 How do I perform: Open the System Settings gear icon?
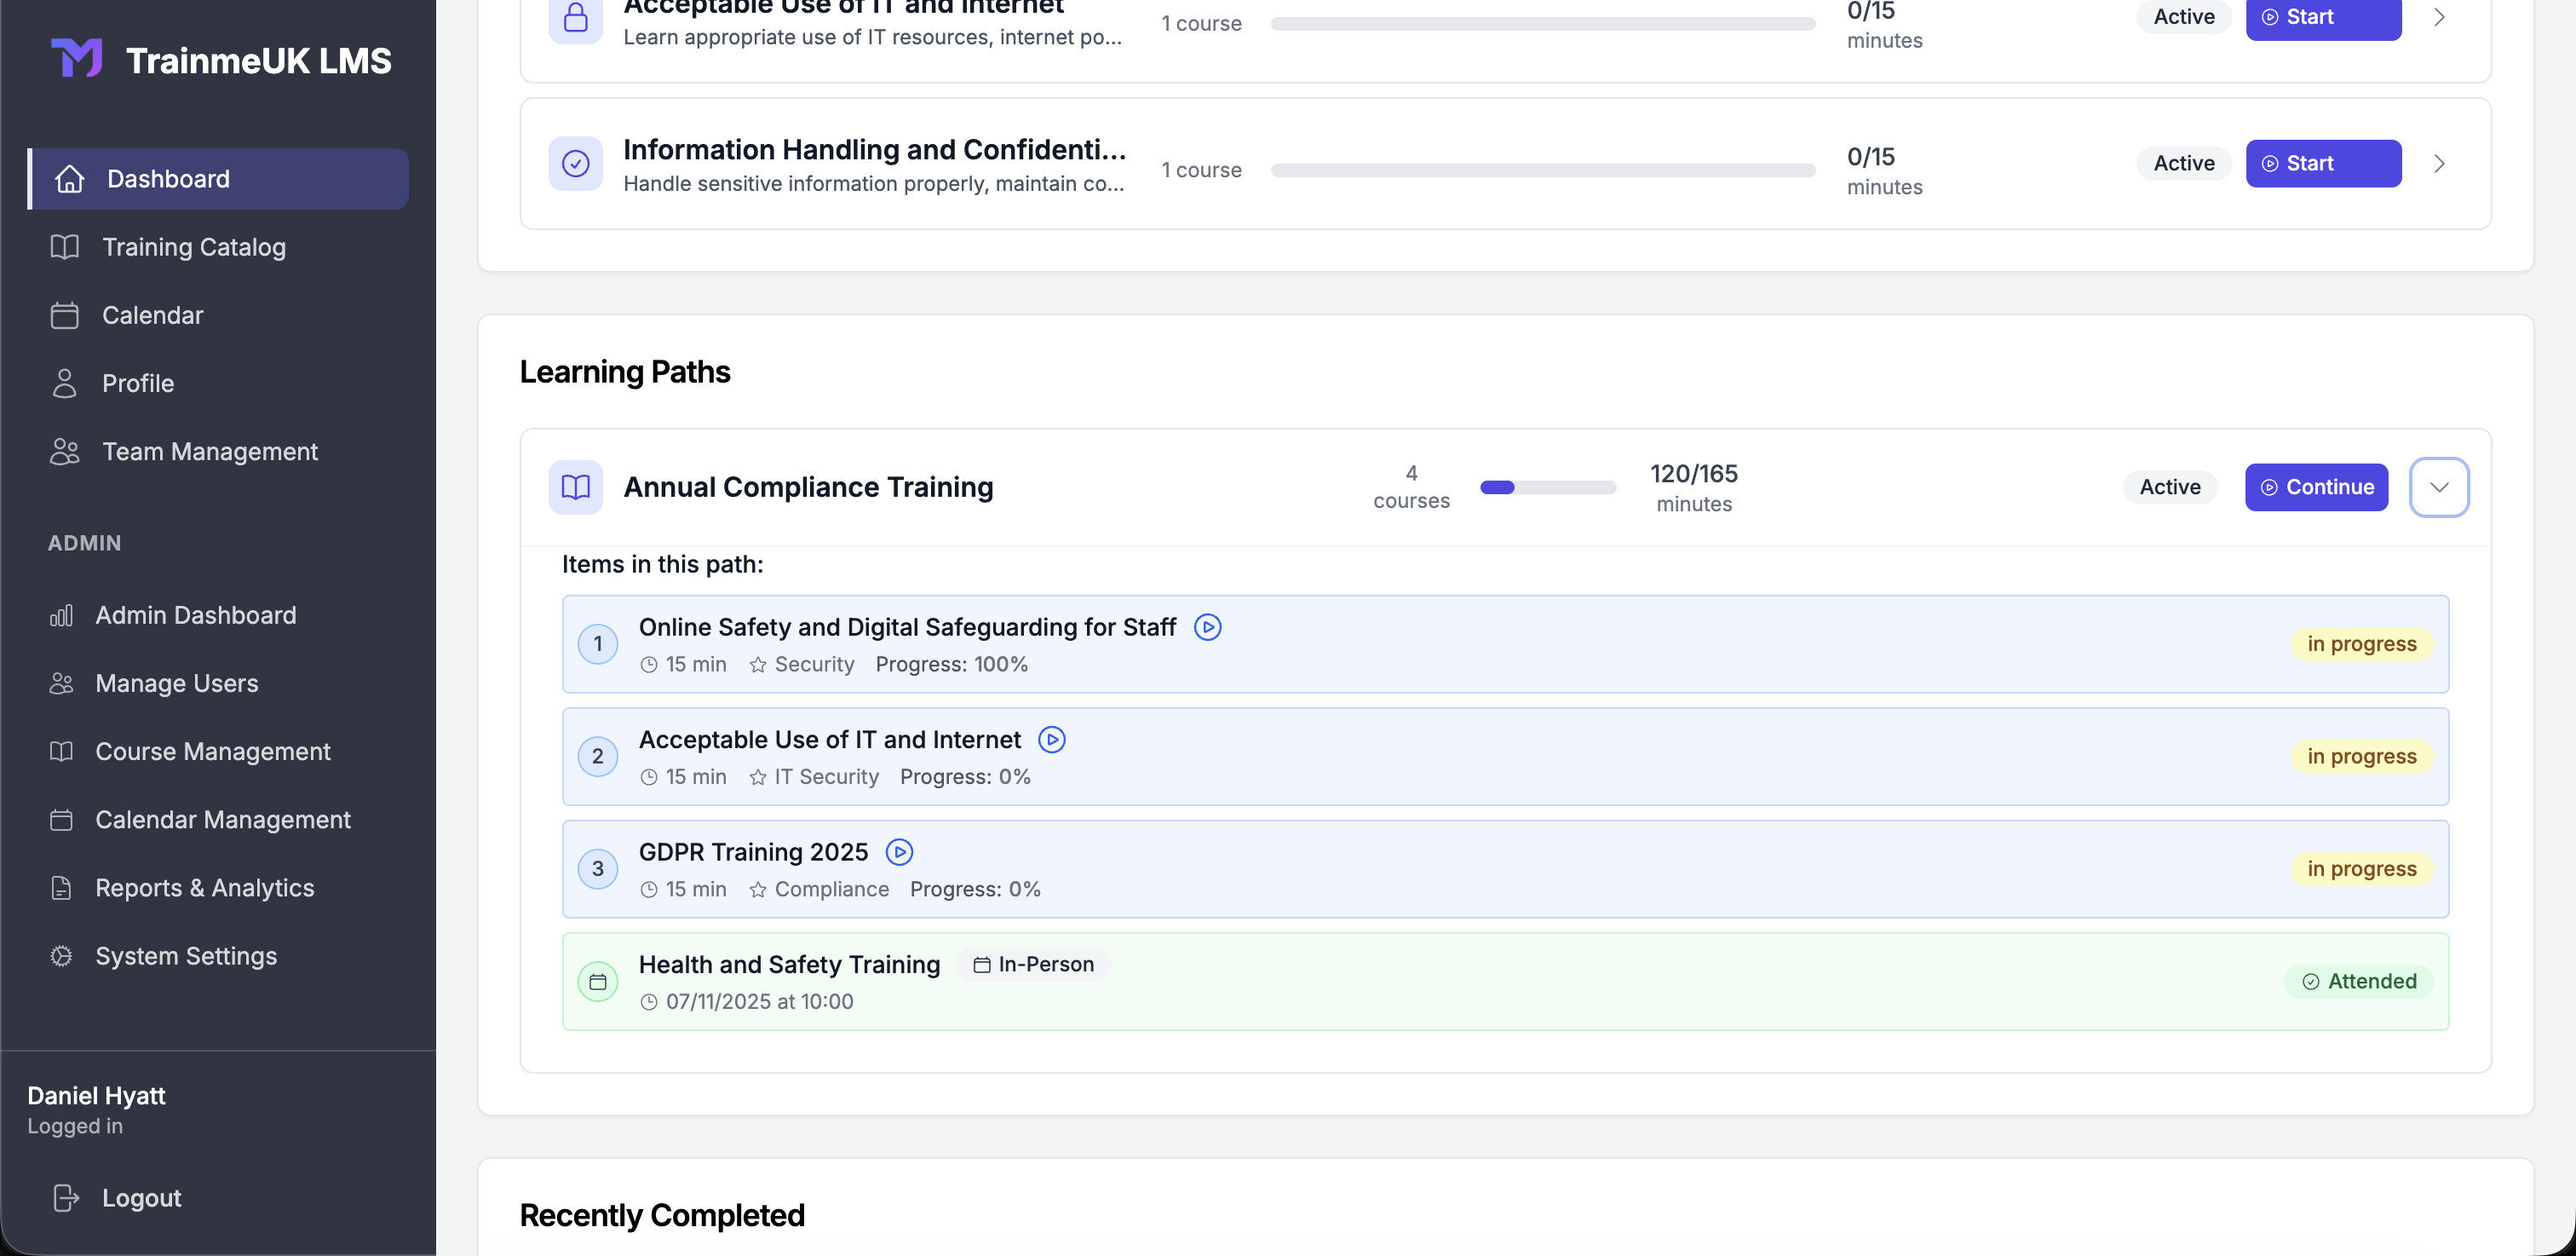61,956
